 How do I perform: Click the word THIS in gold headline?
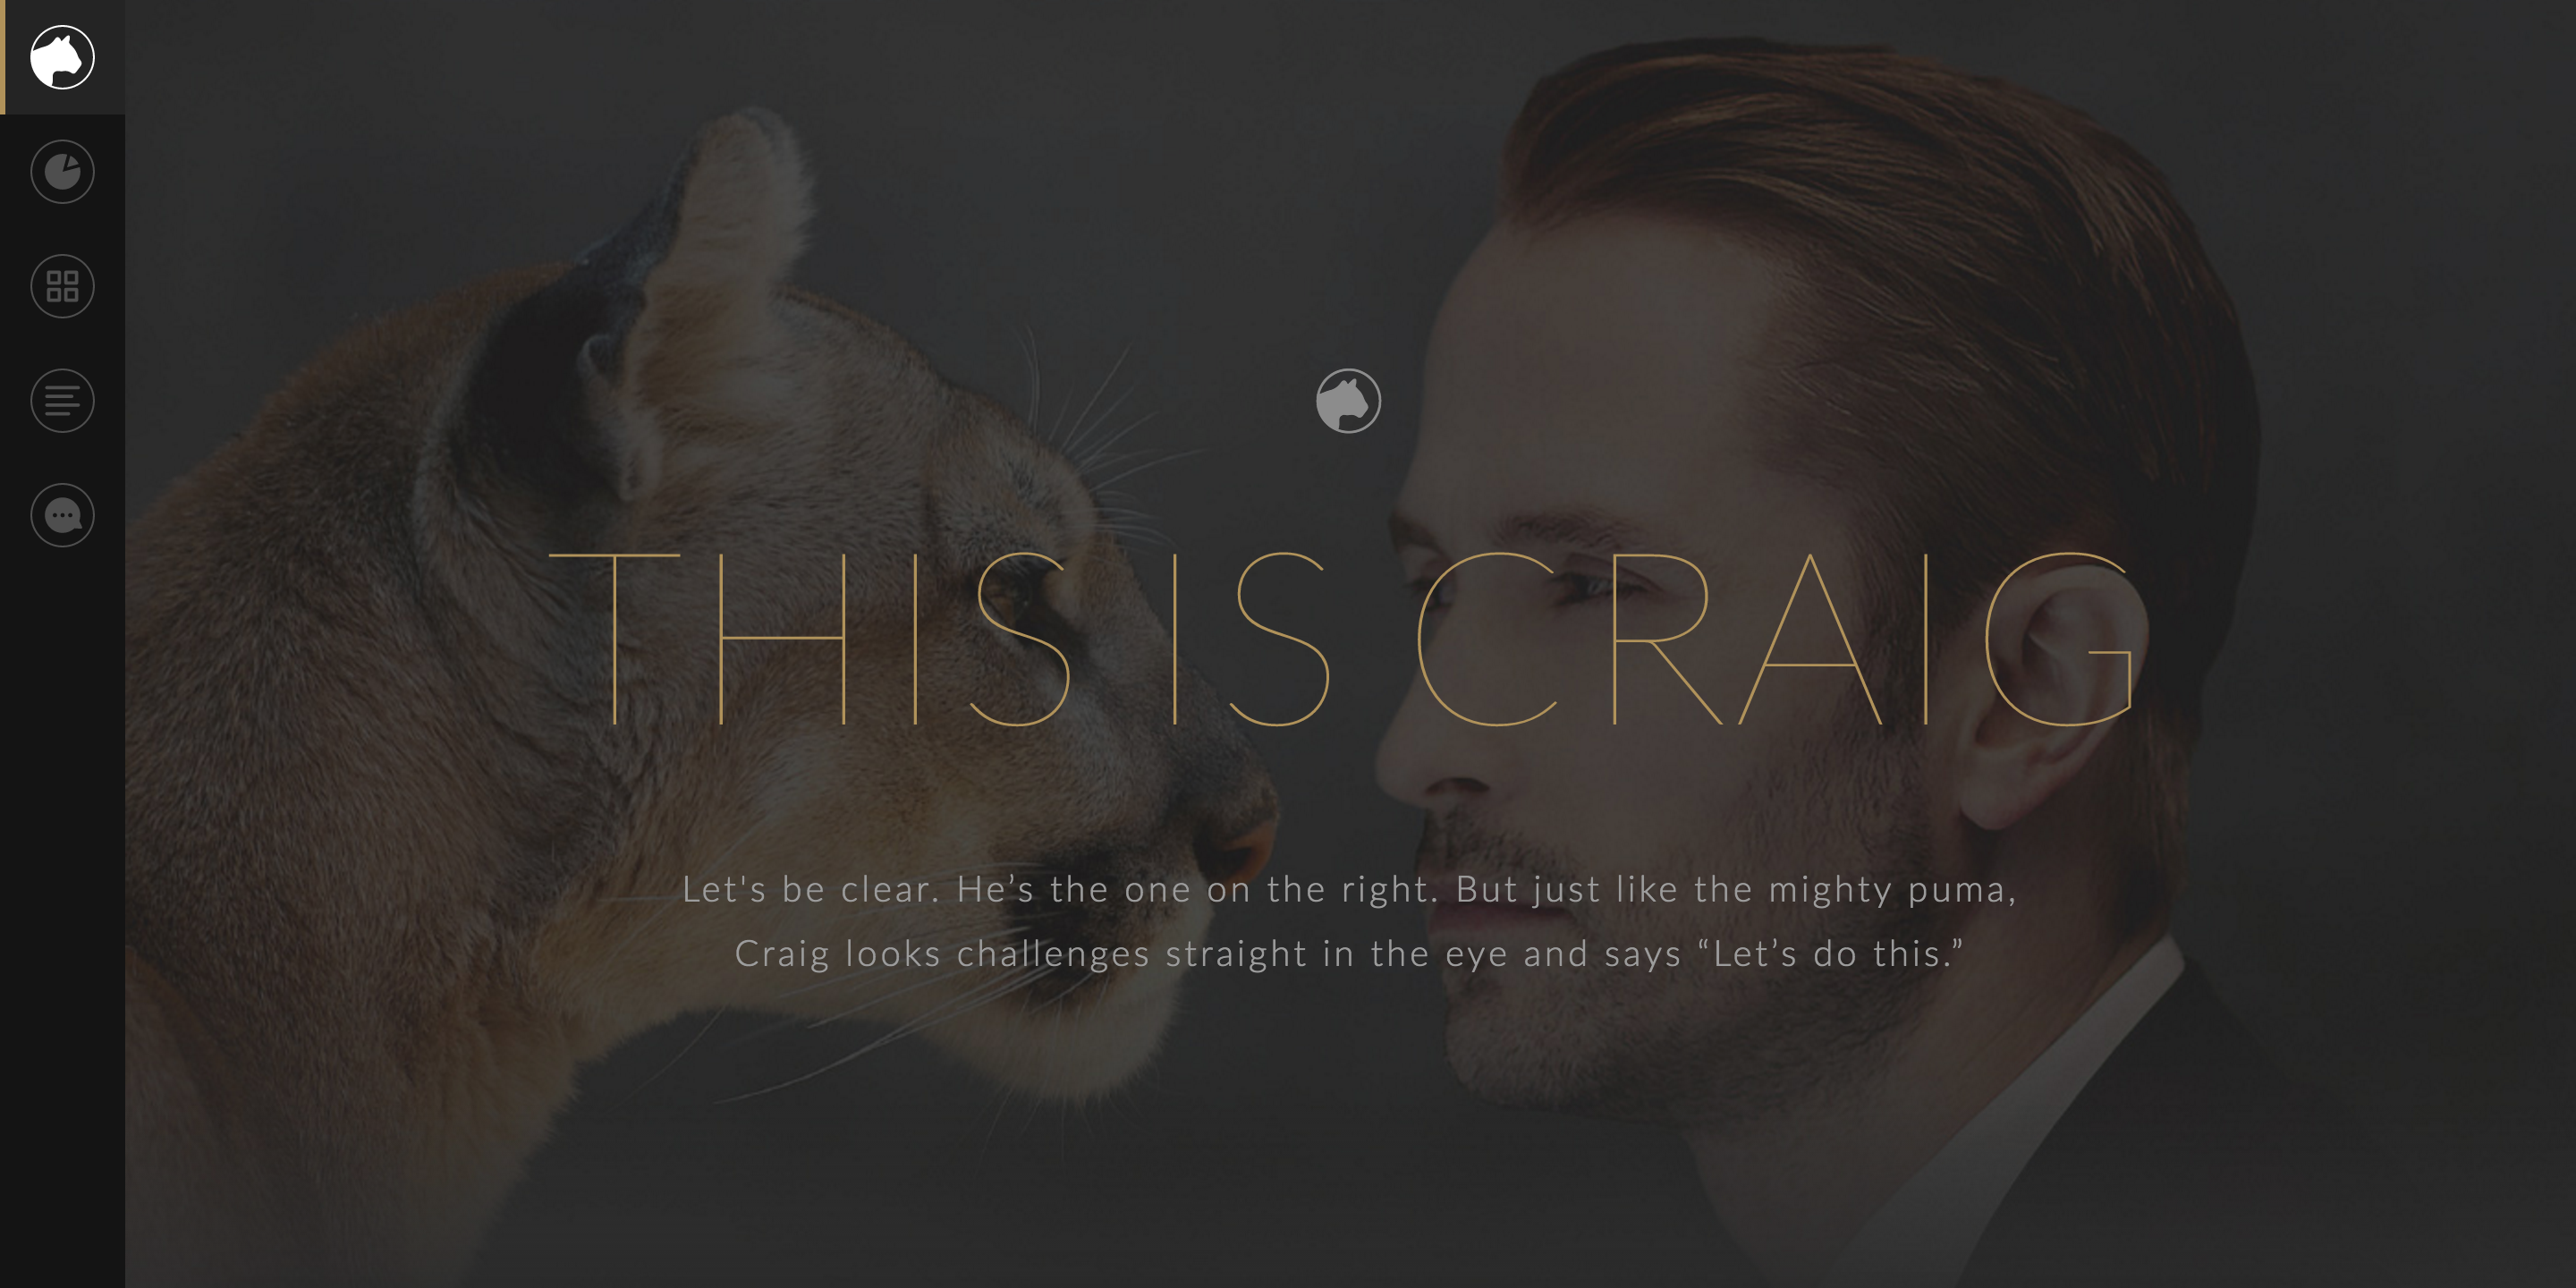click(810, 638)
